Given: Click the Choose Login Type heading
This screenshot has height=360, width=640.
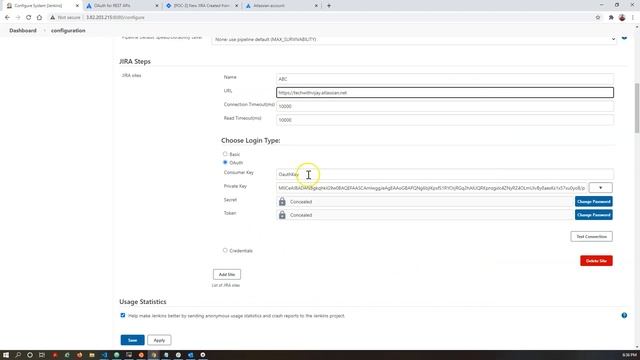Looking at the screenshot, I should (x=251, y=140).
